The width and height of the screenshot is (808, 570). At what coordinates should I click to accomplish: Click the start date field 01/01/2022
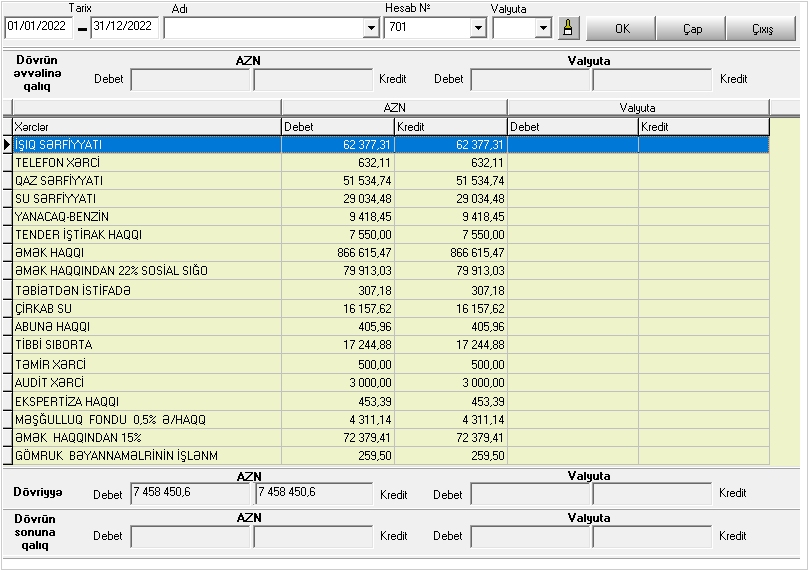[x=40, y=27]
